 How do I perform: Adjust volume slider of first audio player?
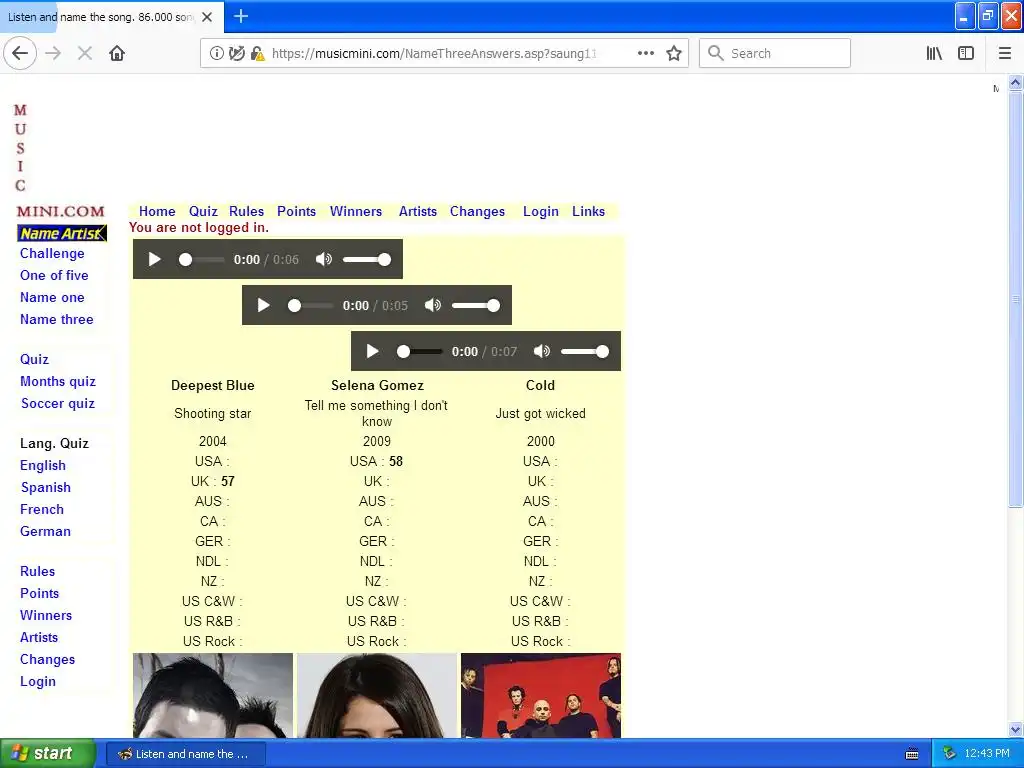(367, 259)
